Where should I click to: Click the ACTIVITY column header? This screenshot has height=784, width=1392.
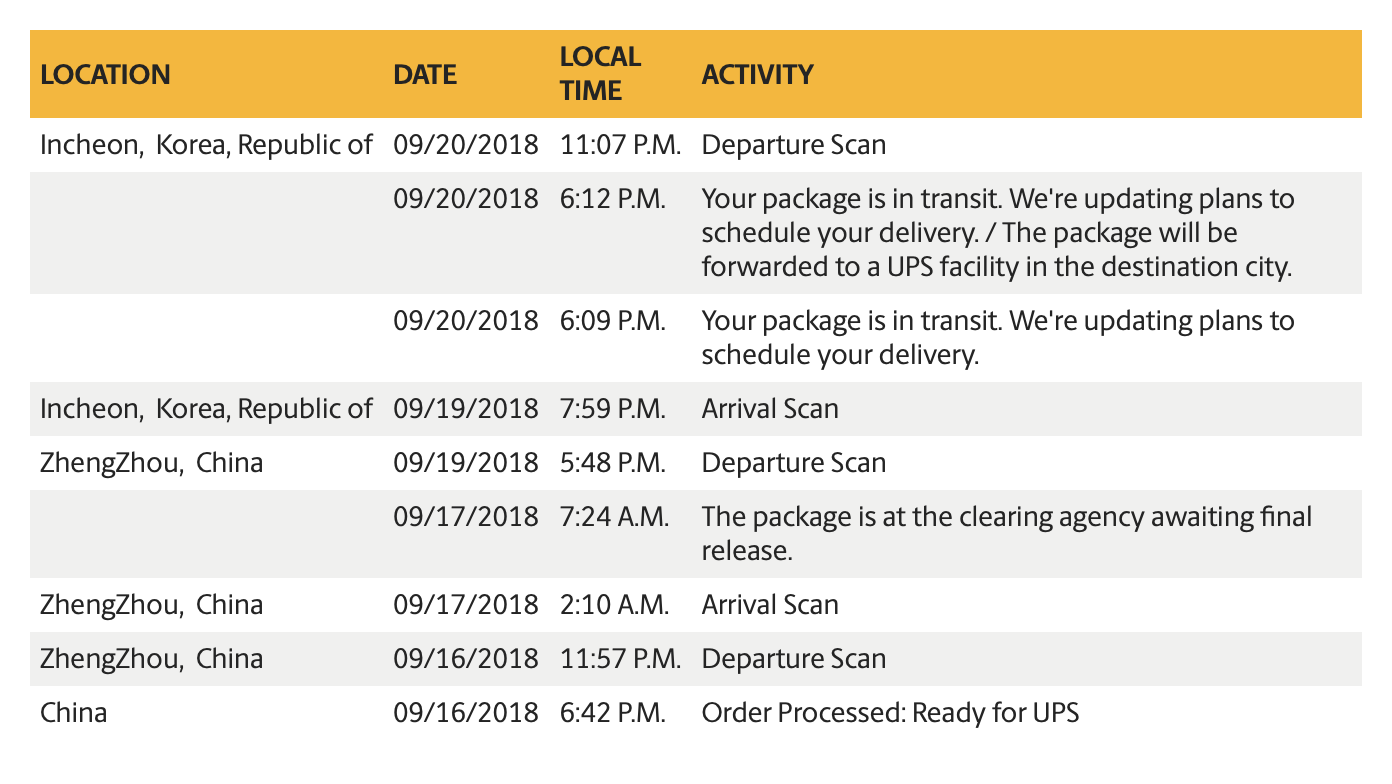coord(757,74)
